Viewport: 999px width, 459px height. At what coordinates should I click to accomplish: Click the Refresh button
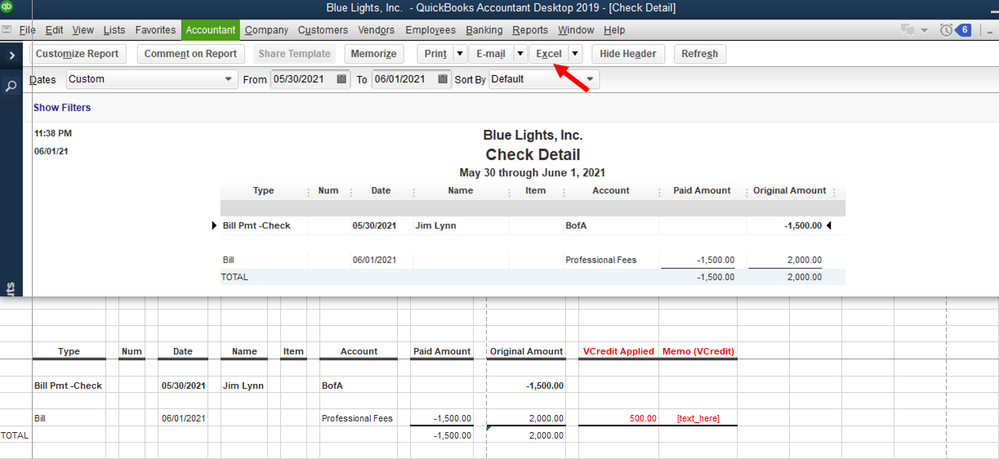point(700,54)
